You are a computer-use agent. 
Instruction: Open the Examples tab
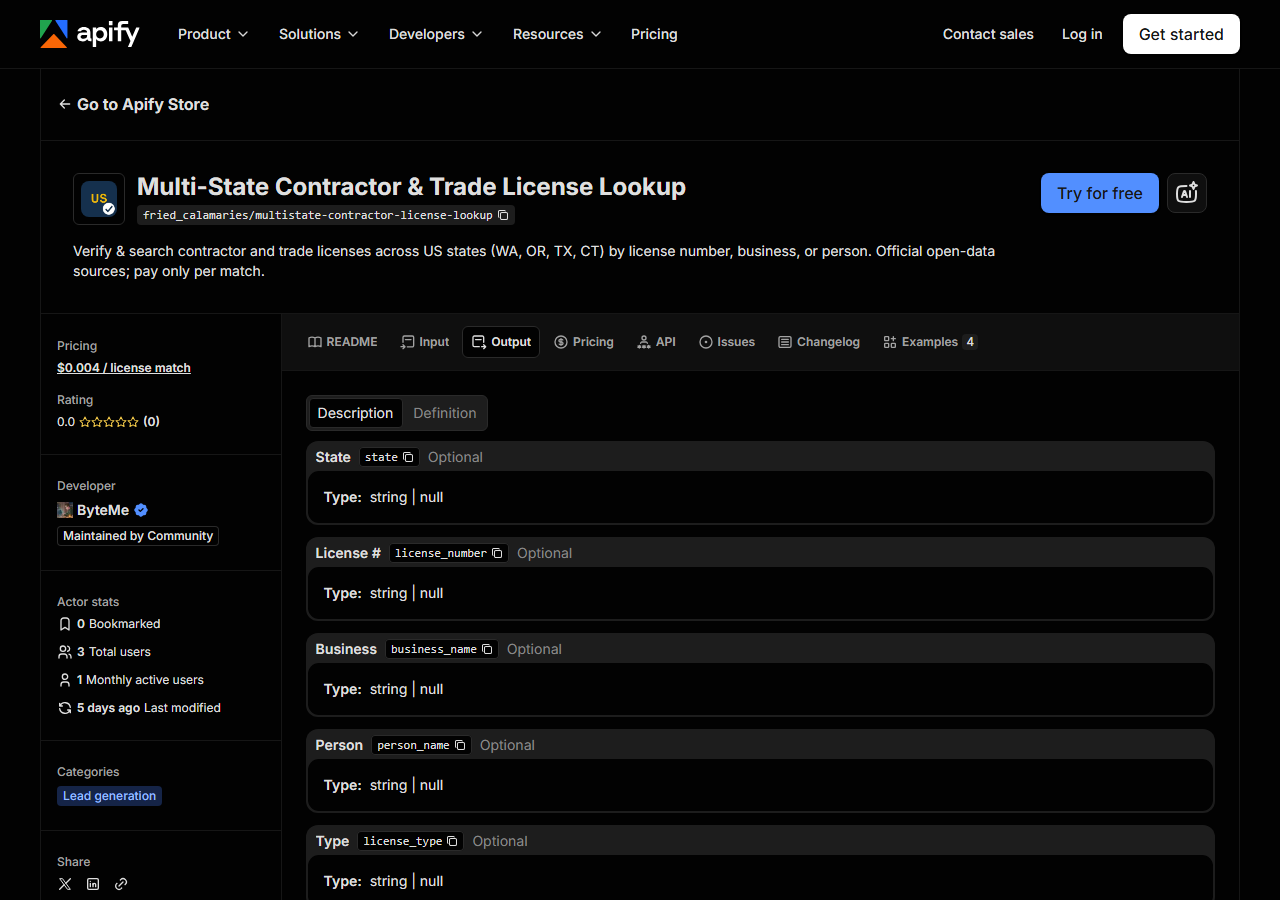(x=930, y=342)
